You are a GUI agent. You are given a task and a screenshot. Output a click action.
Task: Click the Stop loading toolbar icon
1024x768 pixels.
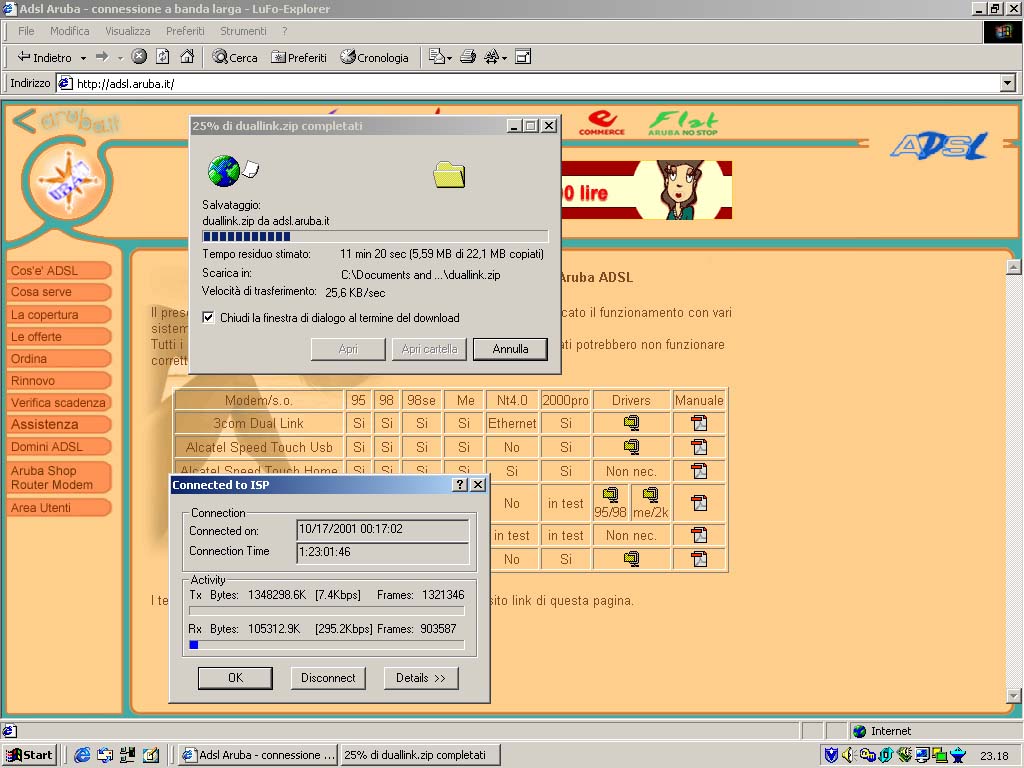pyautogui.click(x=139, y=57)
